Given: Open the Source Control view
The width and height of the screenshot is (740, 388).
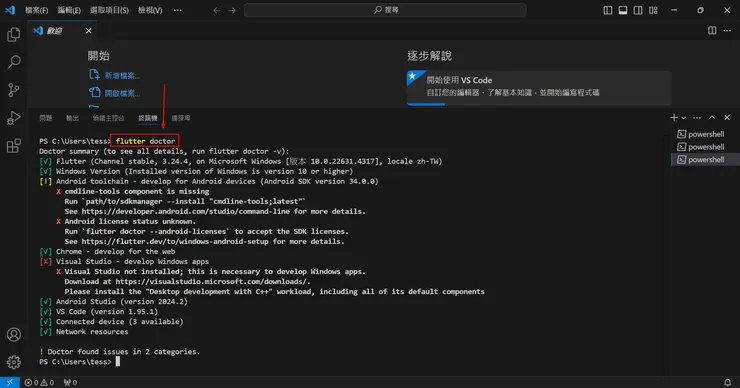Looking at the screenshot, I should [x=14, y=90].
